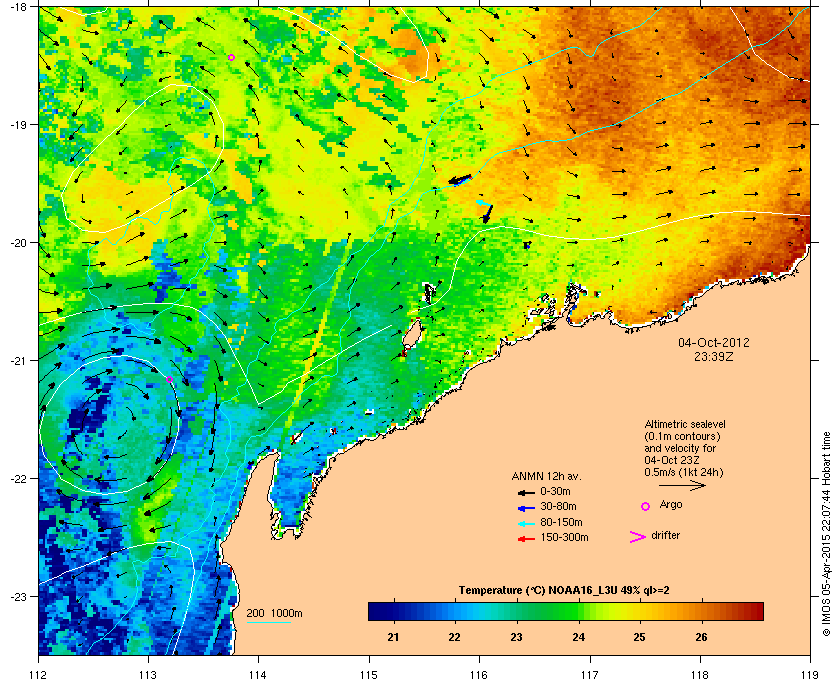Click the '0-30m' depth label
This screenshot has width=840, height=680.
[555, 491]
